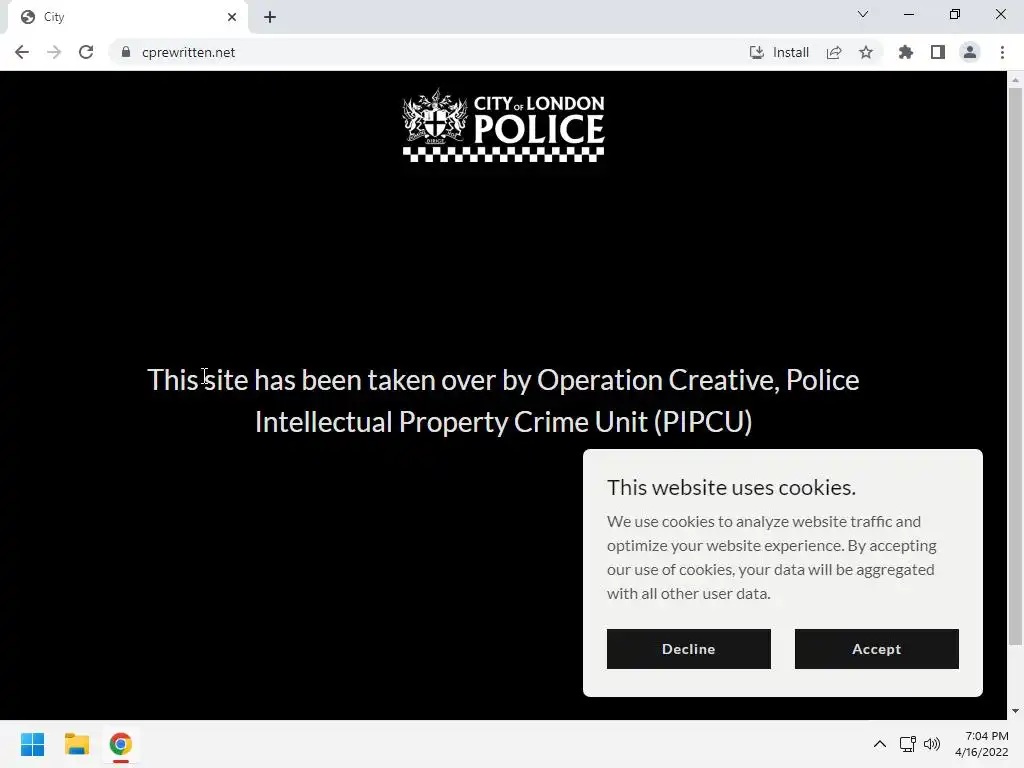
Task: Open the Extensions puzzle icon
Action: coord(906,52)
